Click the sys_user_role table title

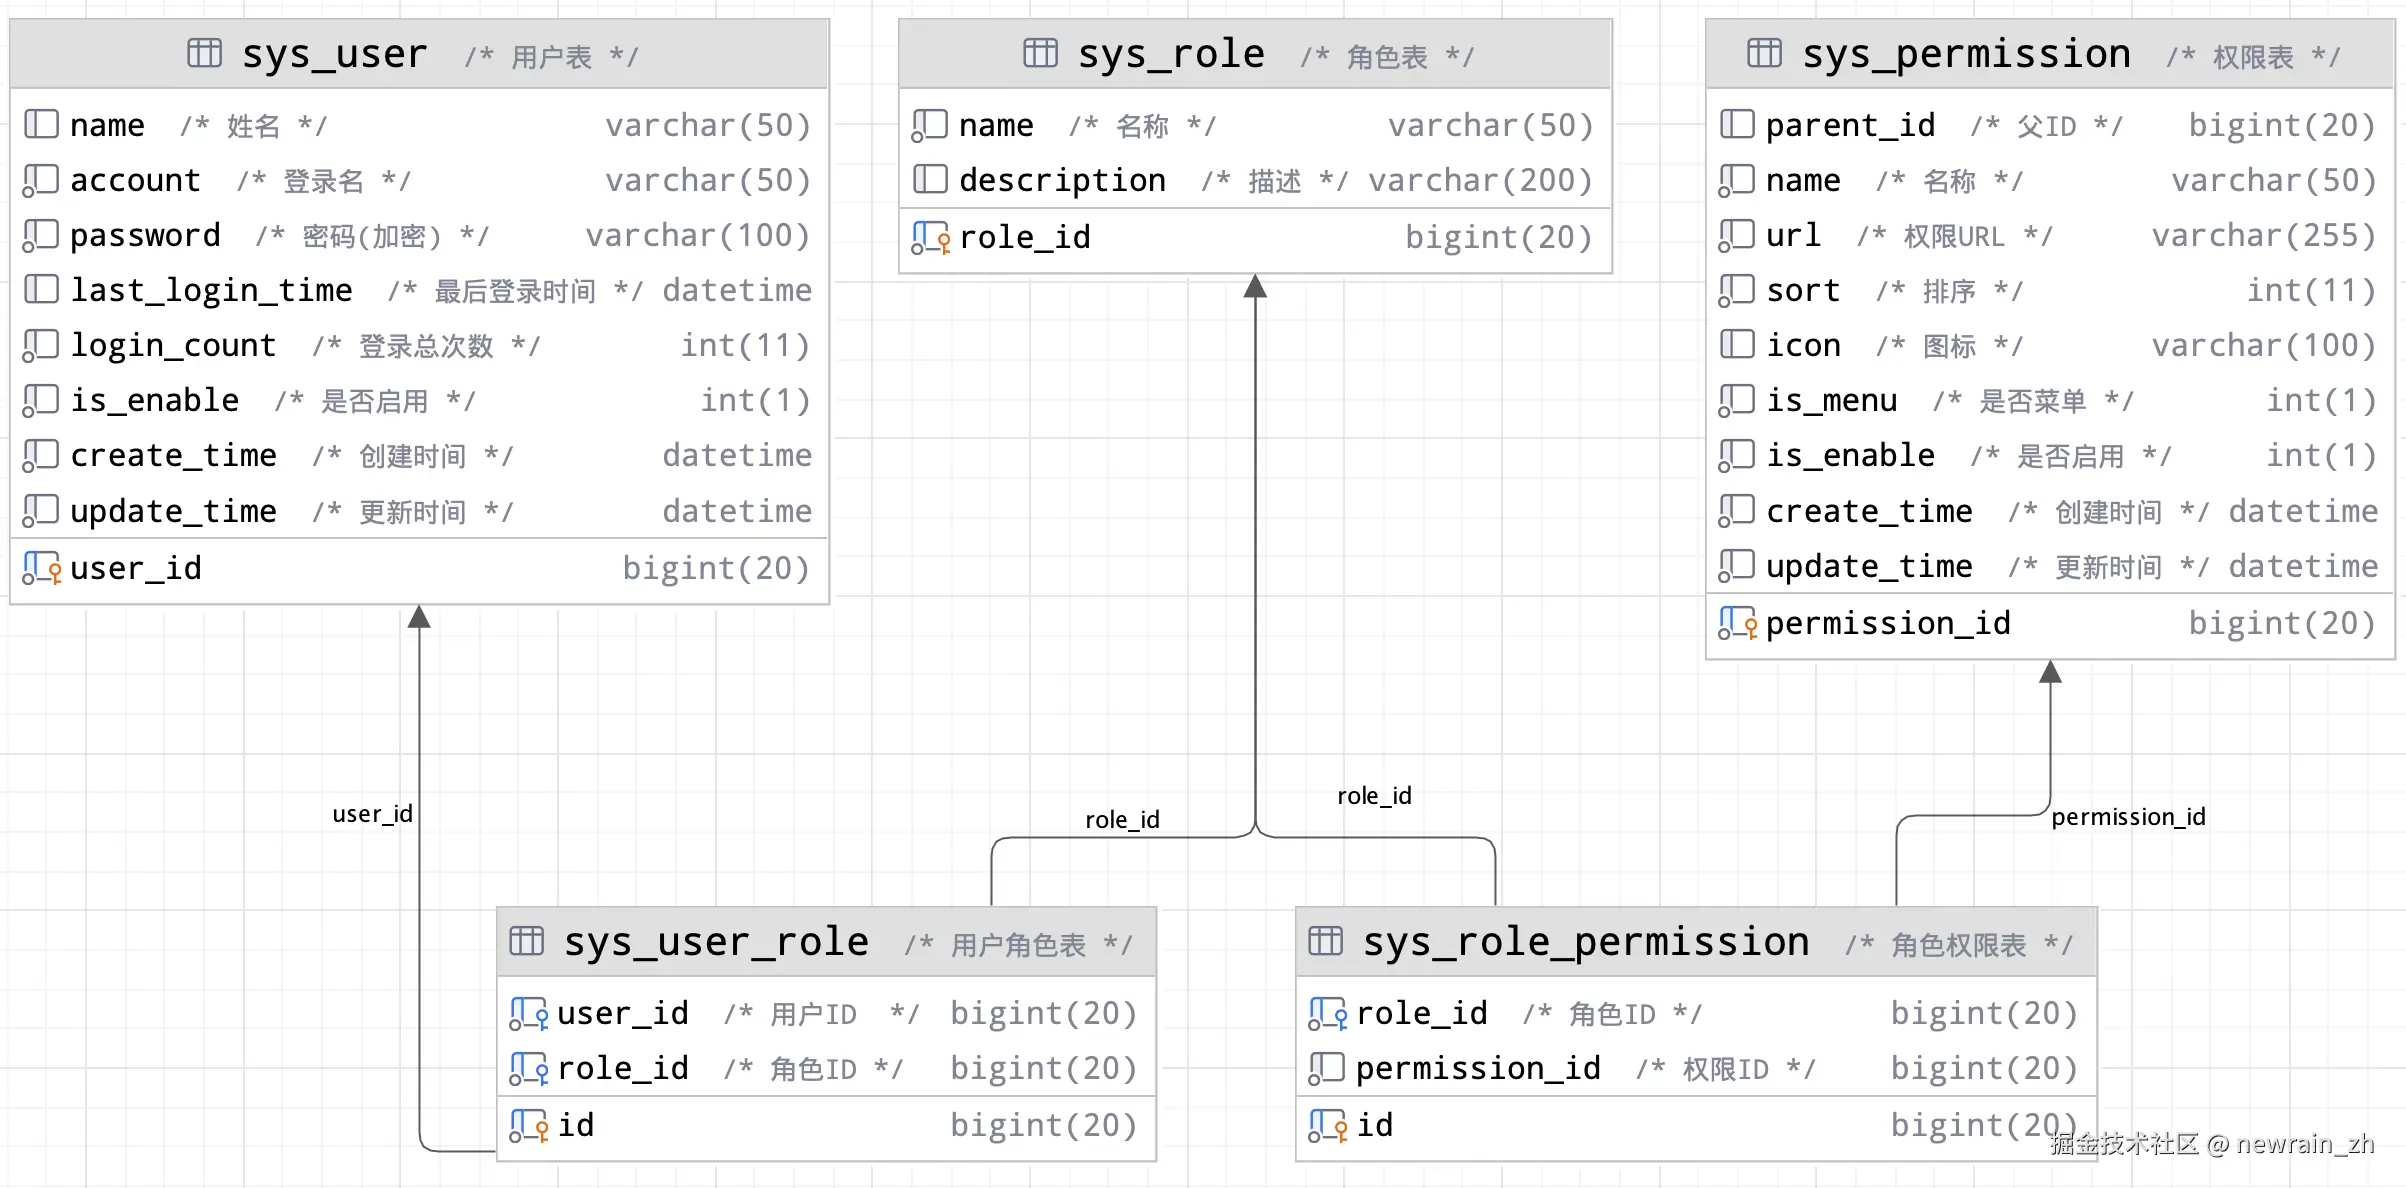click(x=716, y=941)
